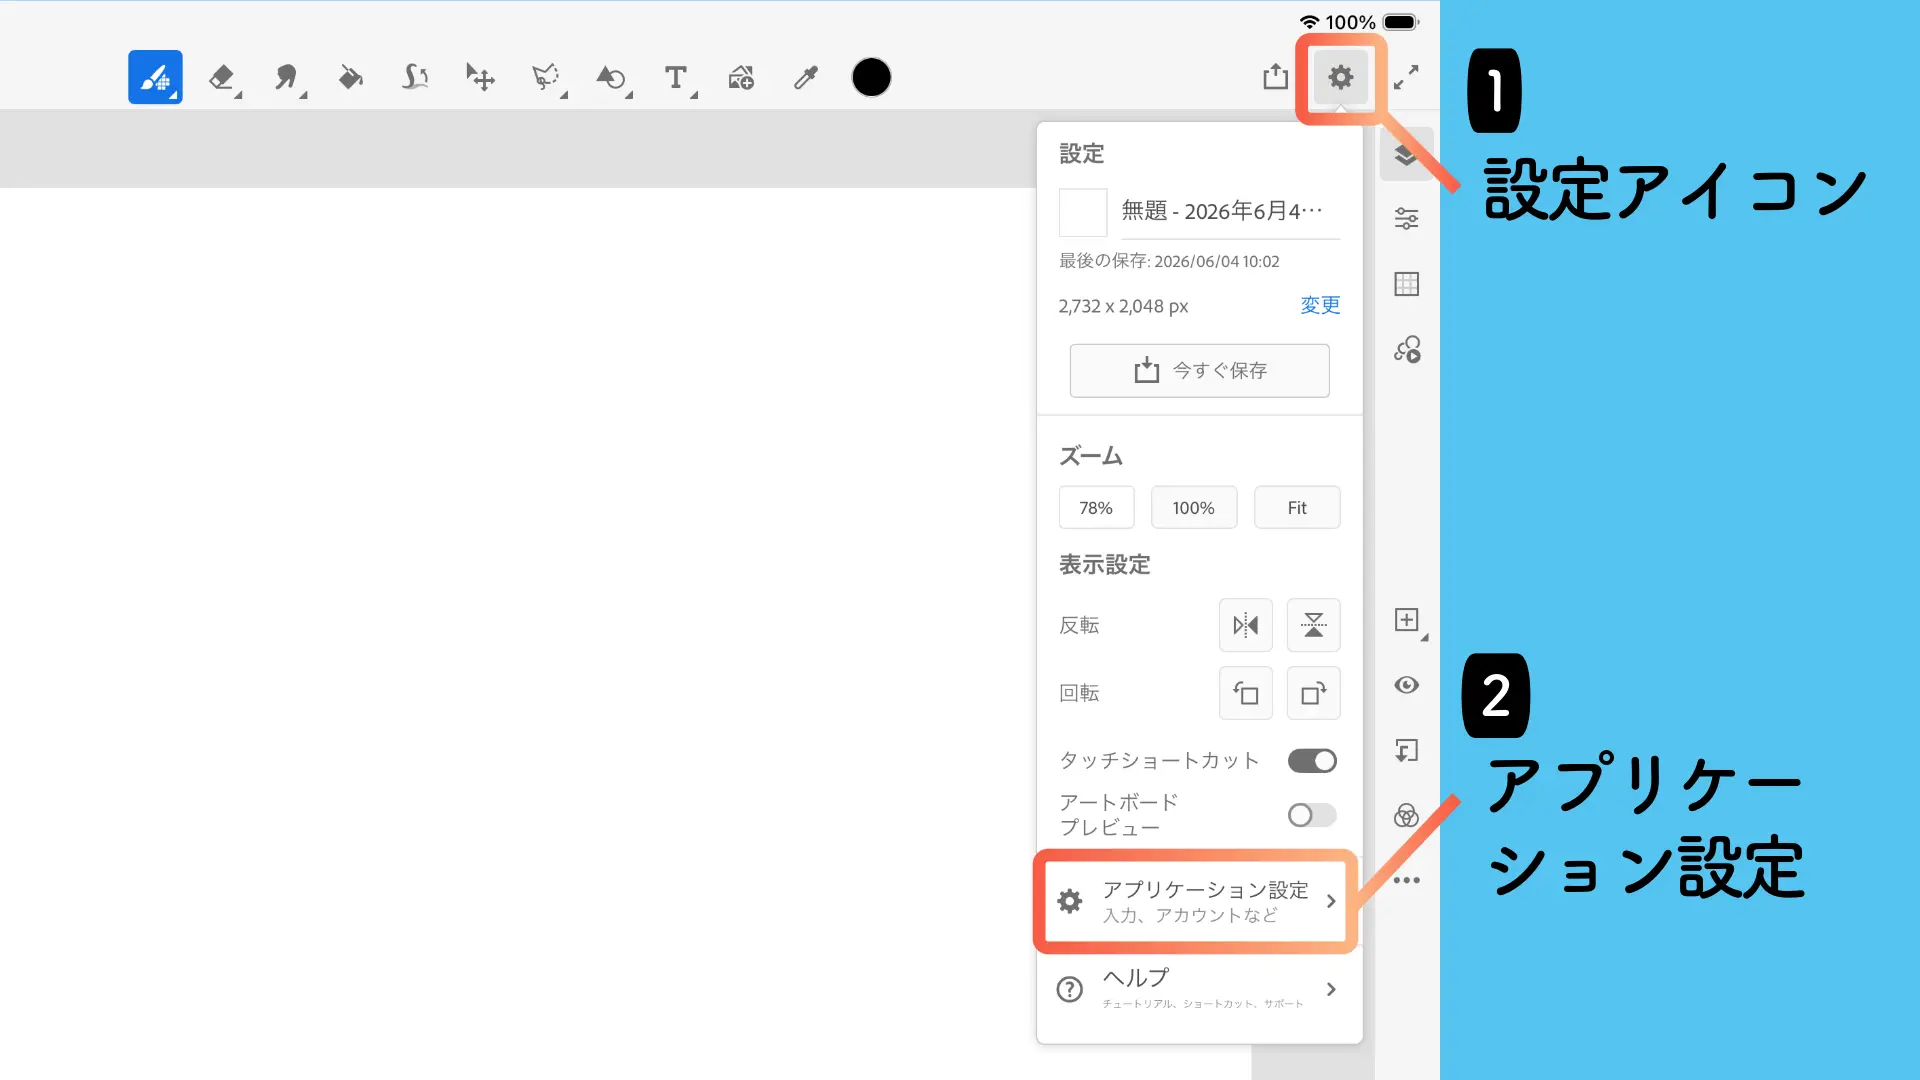Image resolution: width=1920 pixels, height=1080 pixels.
Task: Open the timelapse recording panel
Action: pyautogui.click(x=1406, y=349)
